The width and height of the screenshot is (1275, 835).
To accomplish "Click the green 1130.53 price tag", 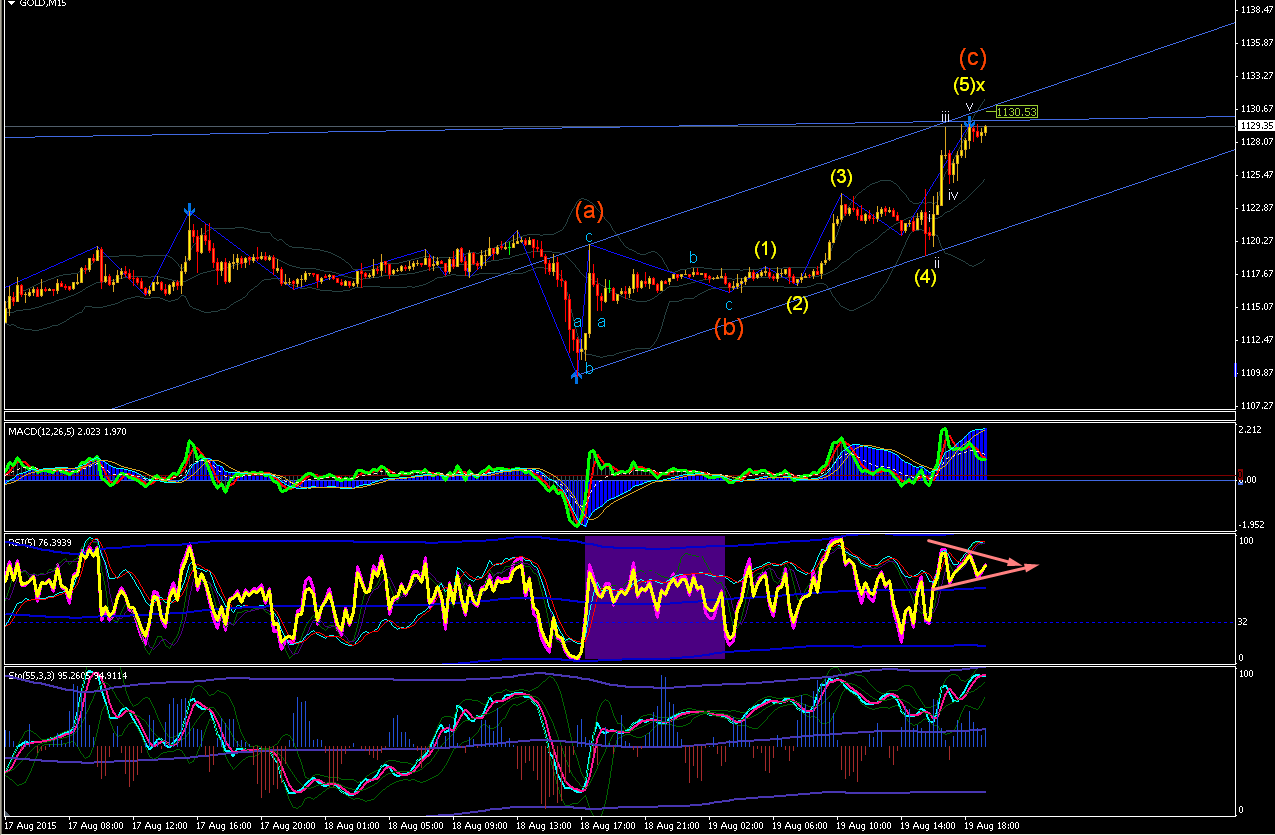I will coord(1017,112).
